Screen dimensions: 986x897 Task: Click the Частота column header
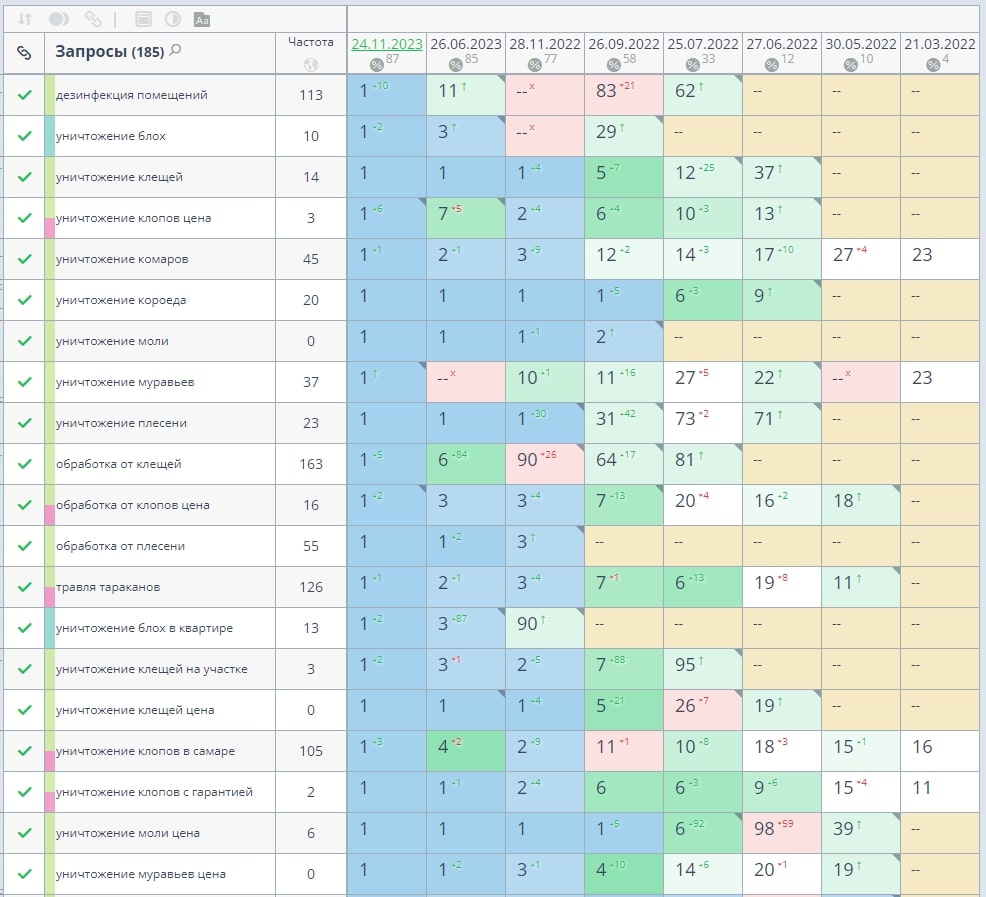coord(310,42)
